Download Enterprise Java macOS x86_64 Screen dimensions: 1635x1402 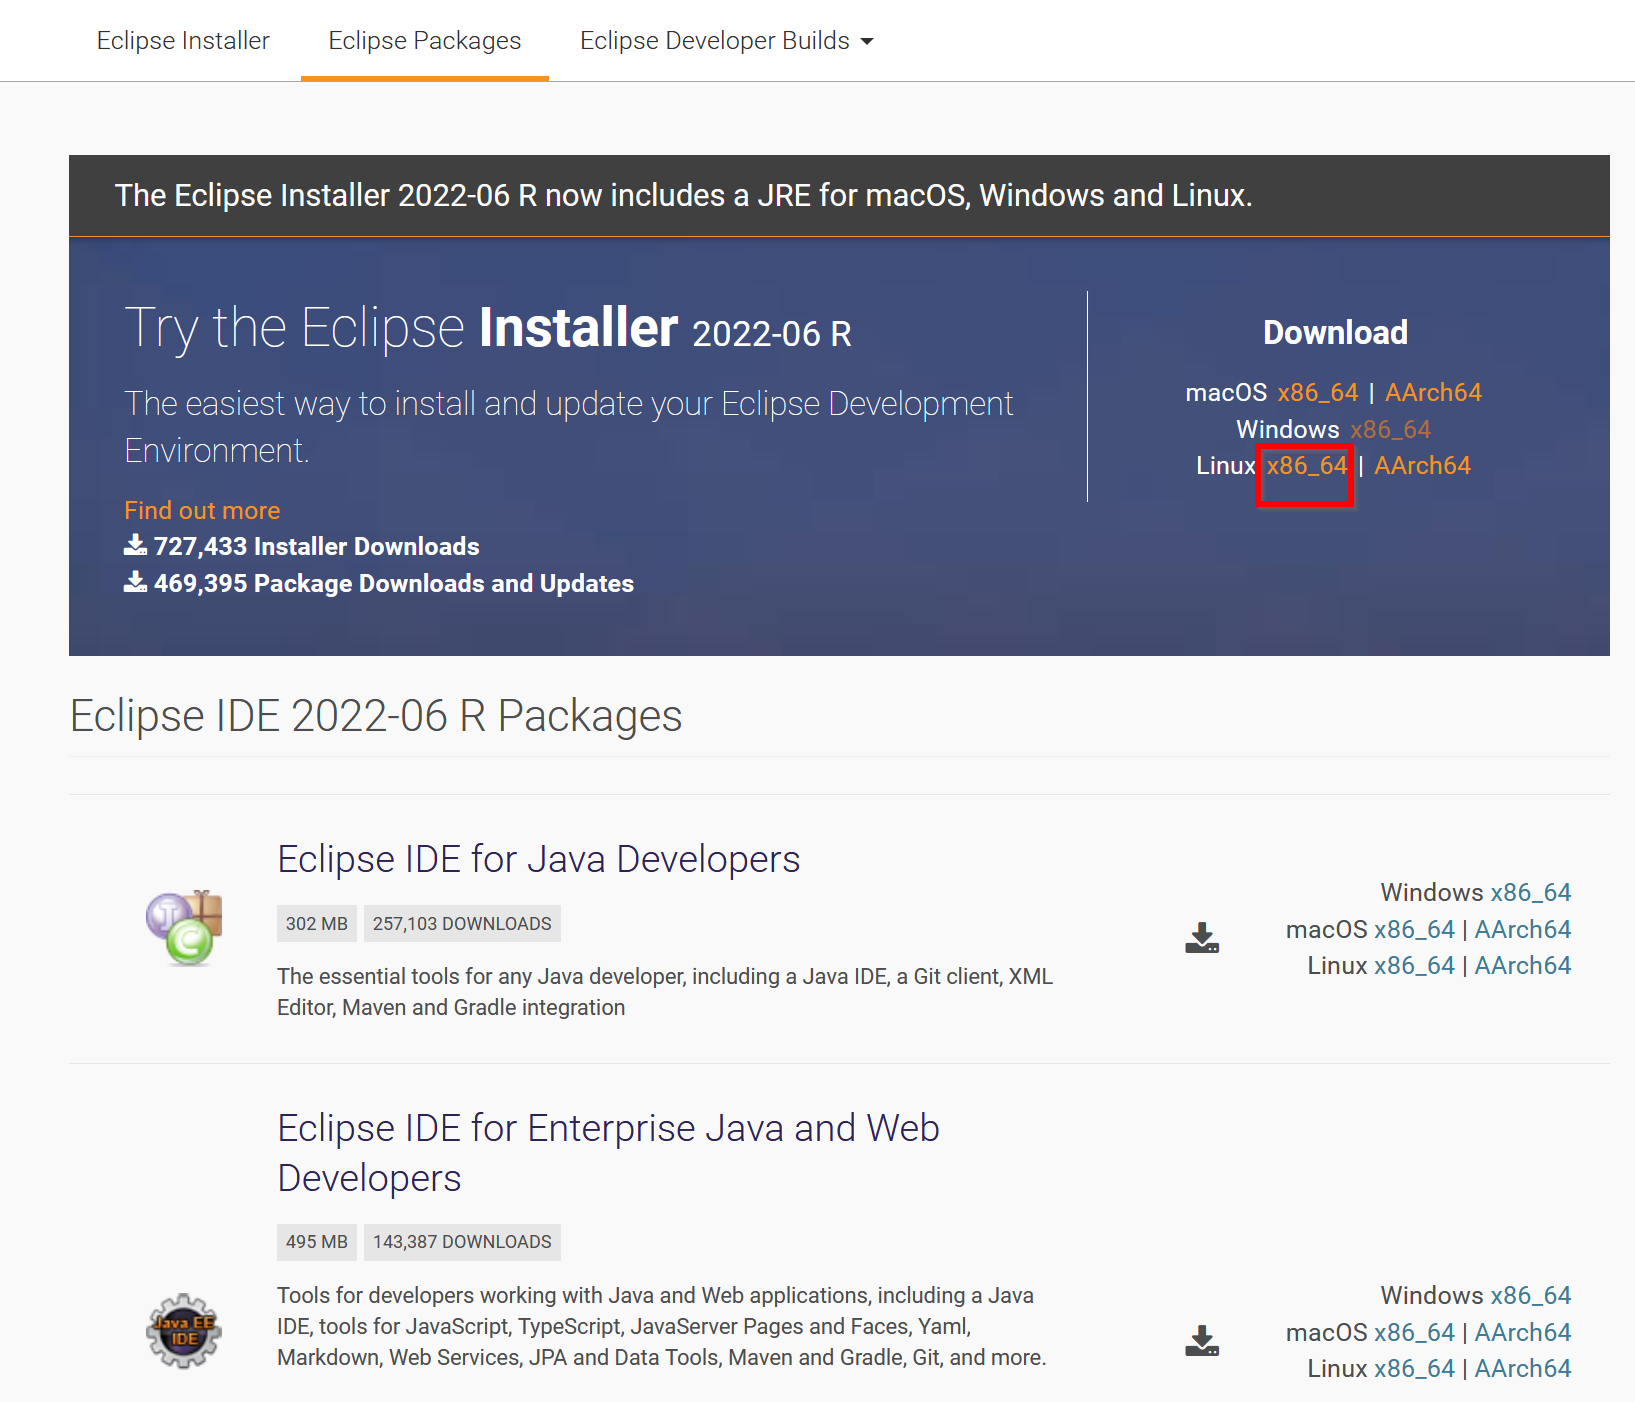click(x=1414, y=1333)
